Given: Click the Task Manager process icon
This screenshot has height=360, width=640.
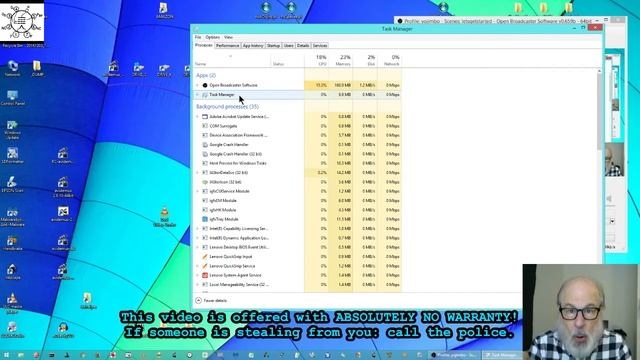Looking at the screenshot, I should (x=205, y=95).
